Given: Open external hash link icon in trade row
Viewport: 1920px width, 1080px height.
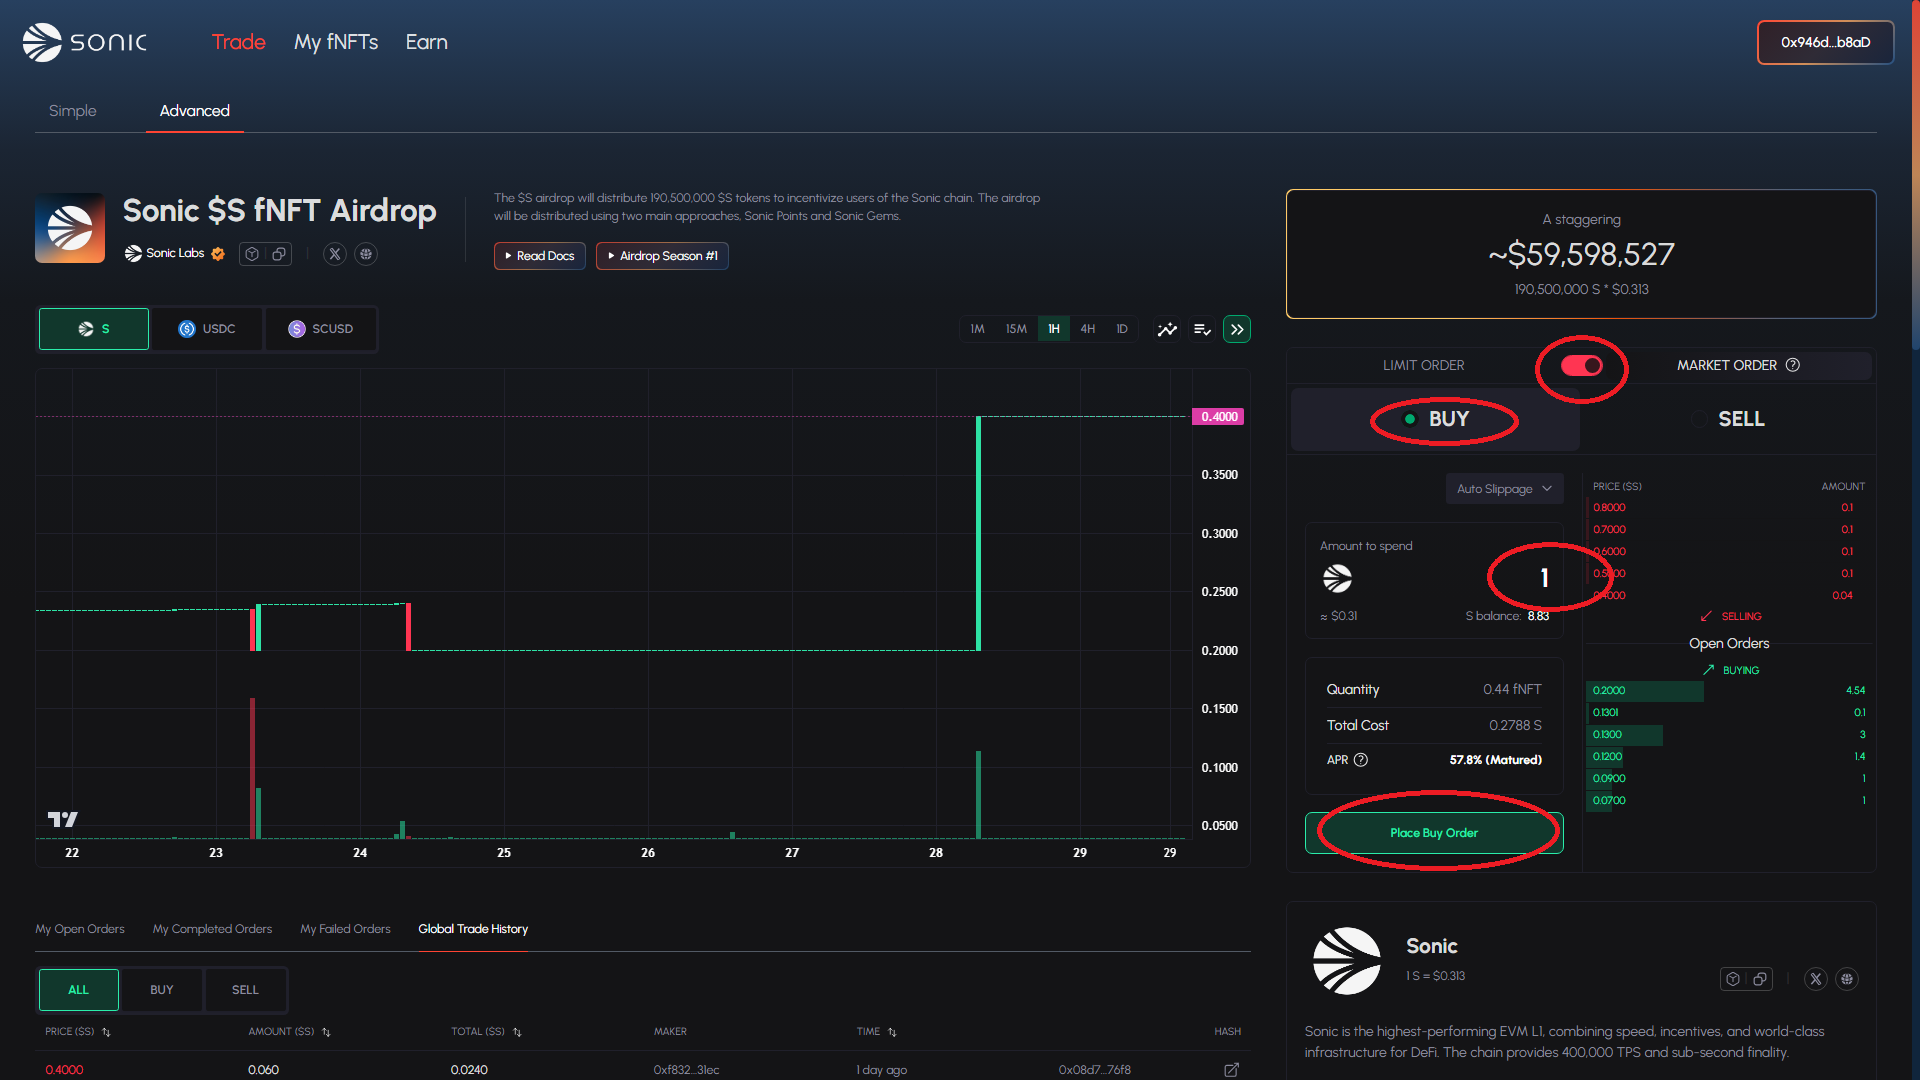Looking at the screenshot, I should point(1231,1070).
